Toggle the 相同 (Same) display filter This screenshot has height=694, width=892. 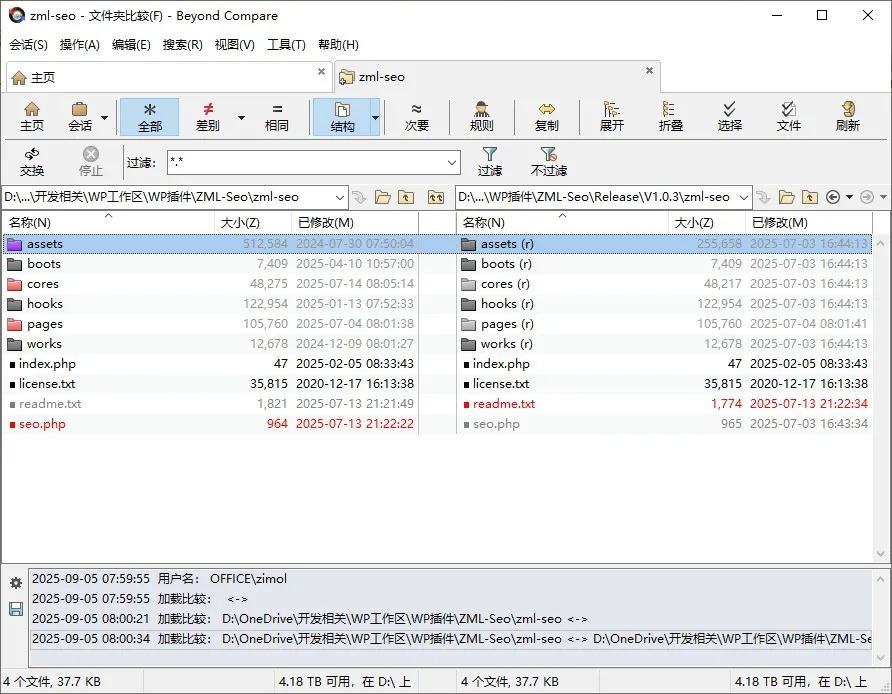[276, 117]
